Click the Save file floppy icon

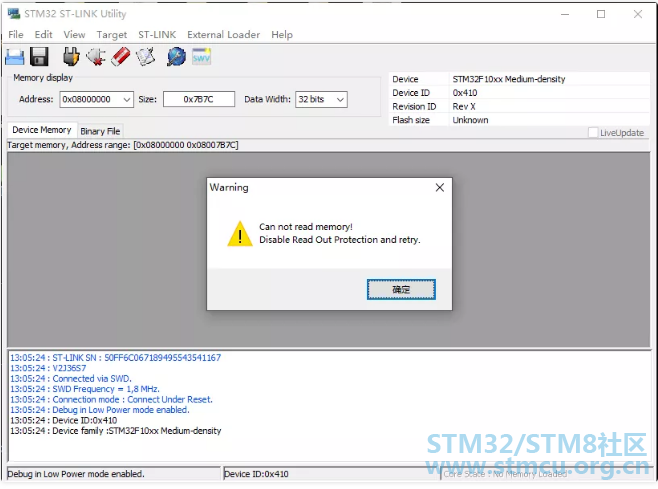[x=39, y=57]
